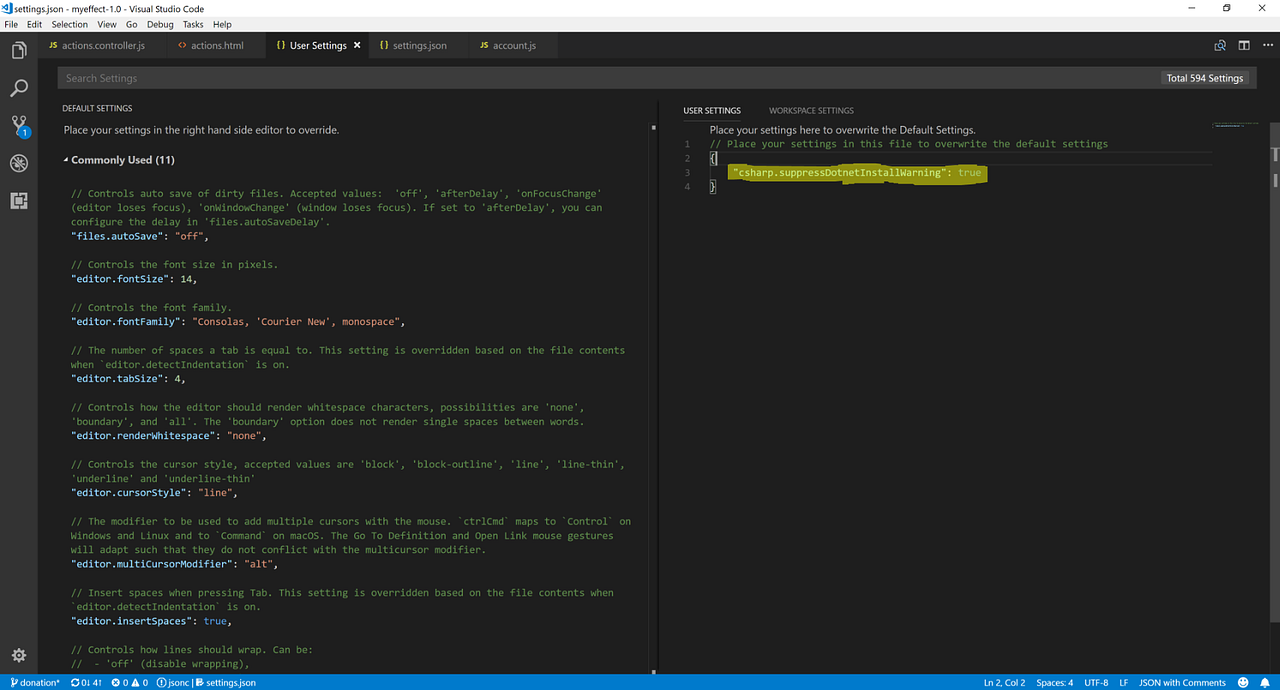Expand the Commonly Used settings section
The width and height of the screenshot is (1280, 690).
[x=118, y=160]
